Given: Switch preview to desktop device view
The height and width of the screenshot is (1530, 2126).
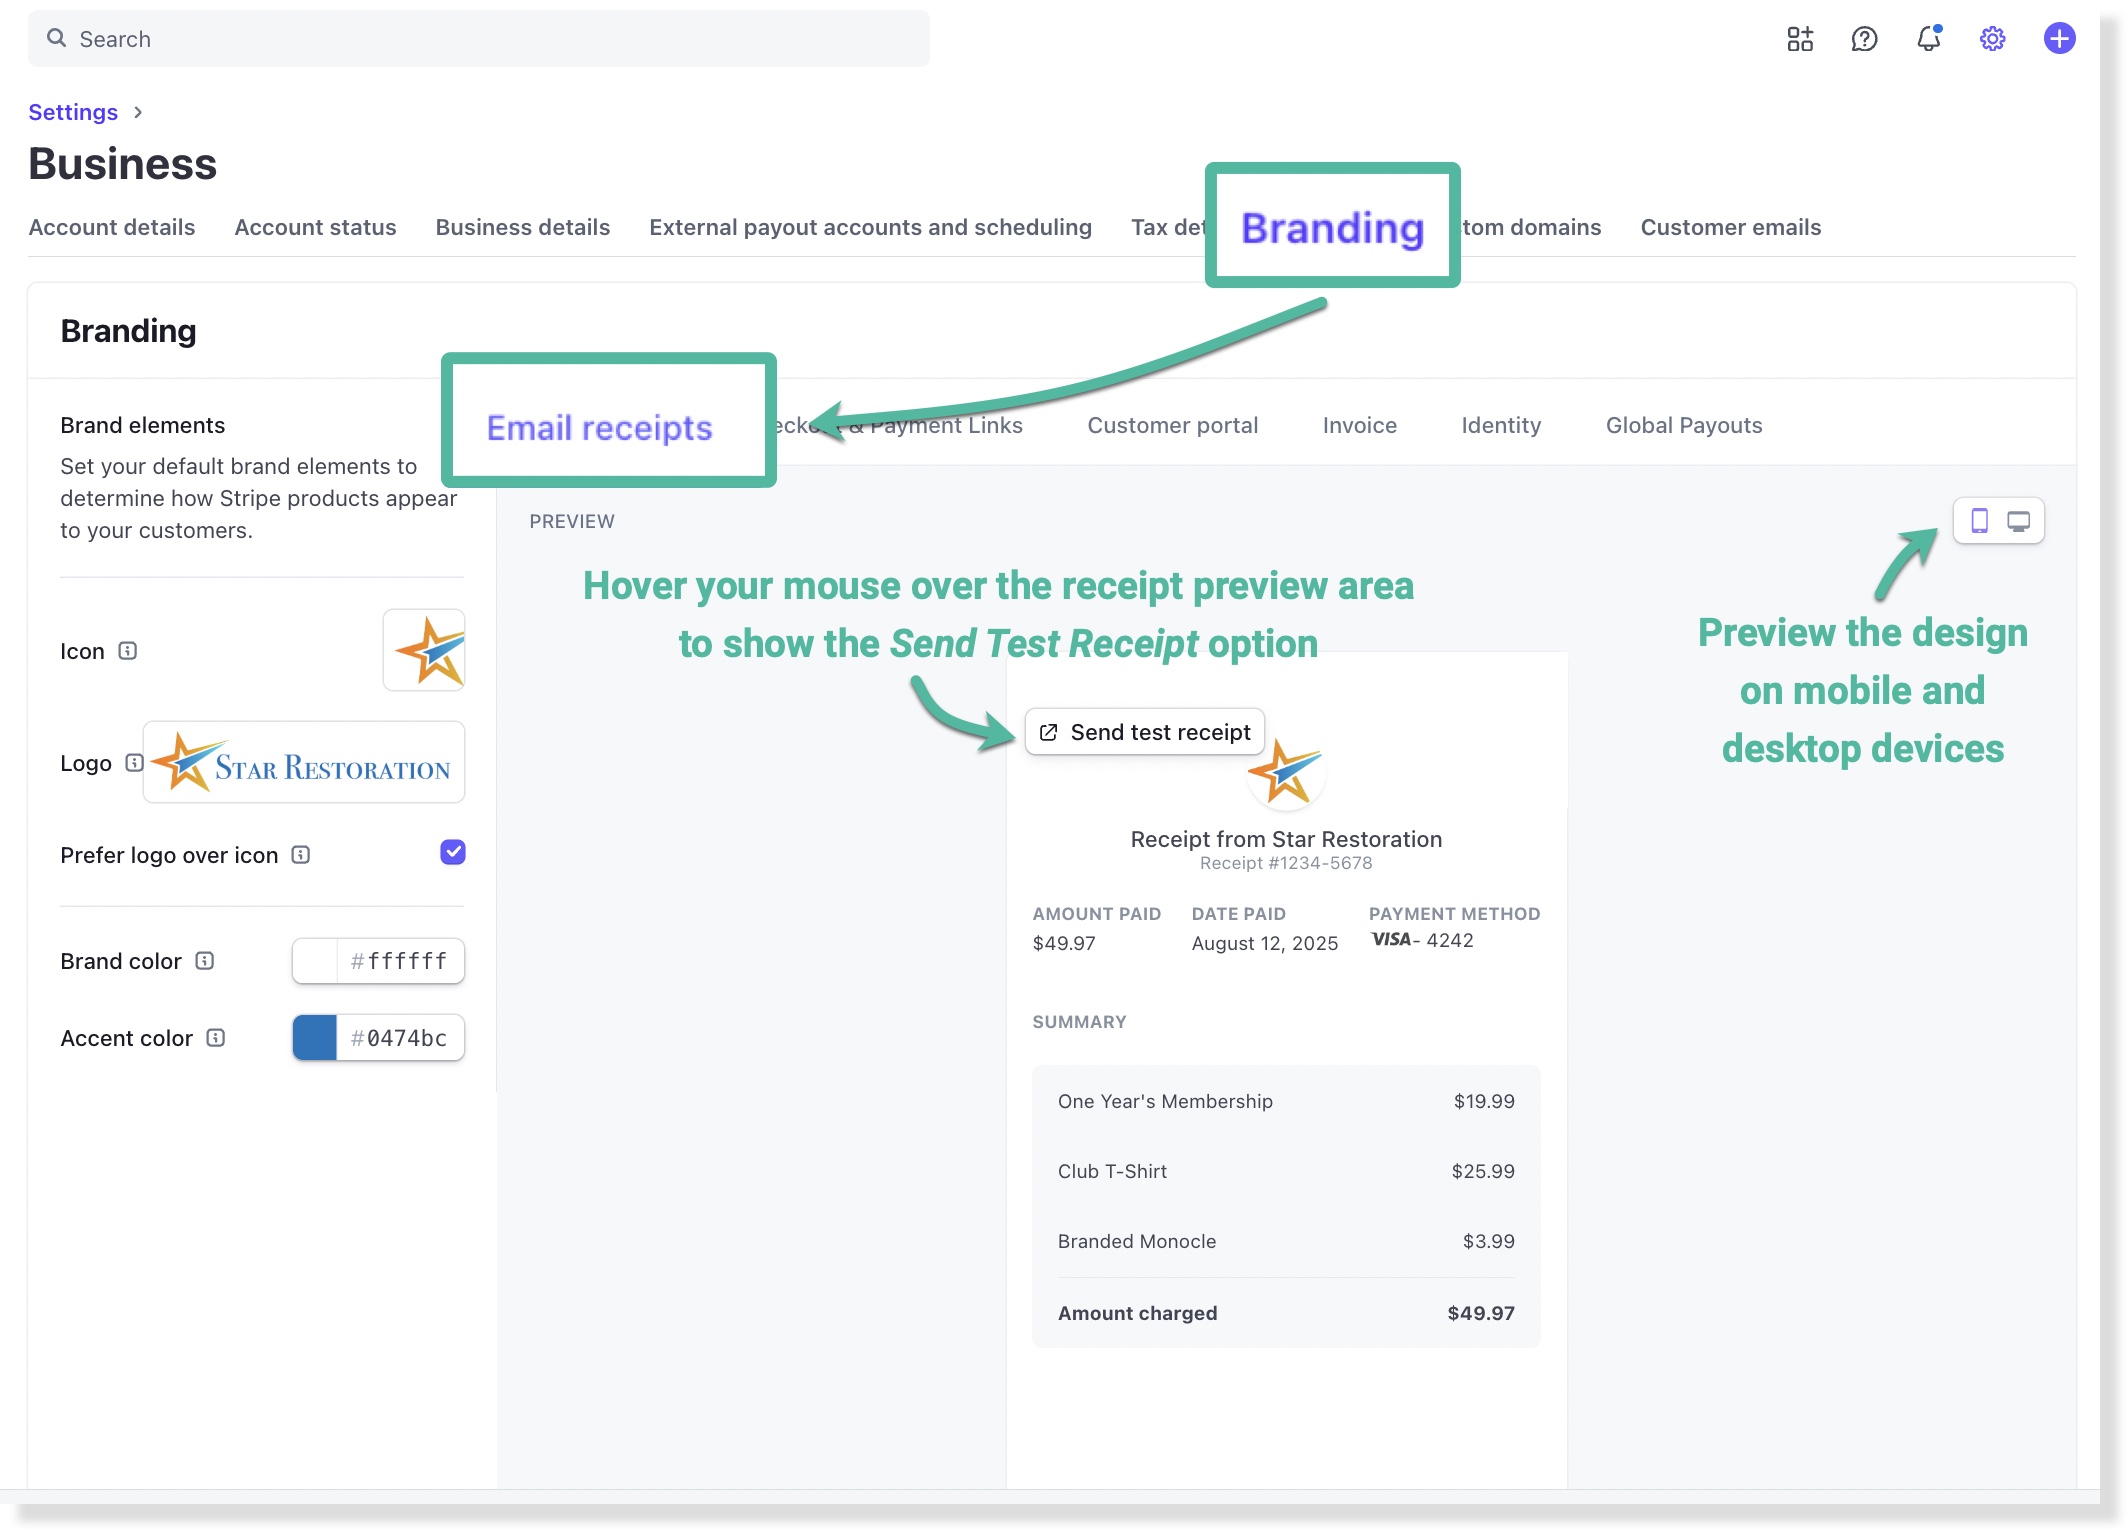Looking at the screenshot, I should pos(2019,521).
